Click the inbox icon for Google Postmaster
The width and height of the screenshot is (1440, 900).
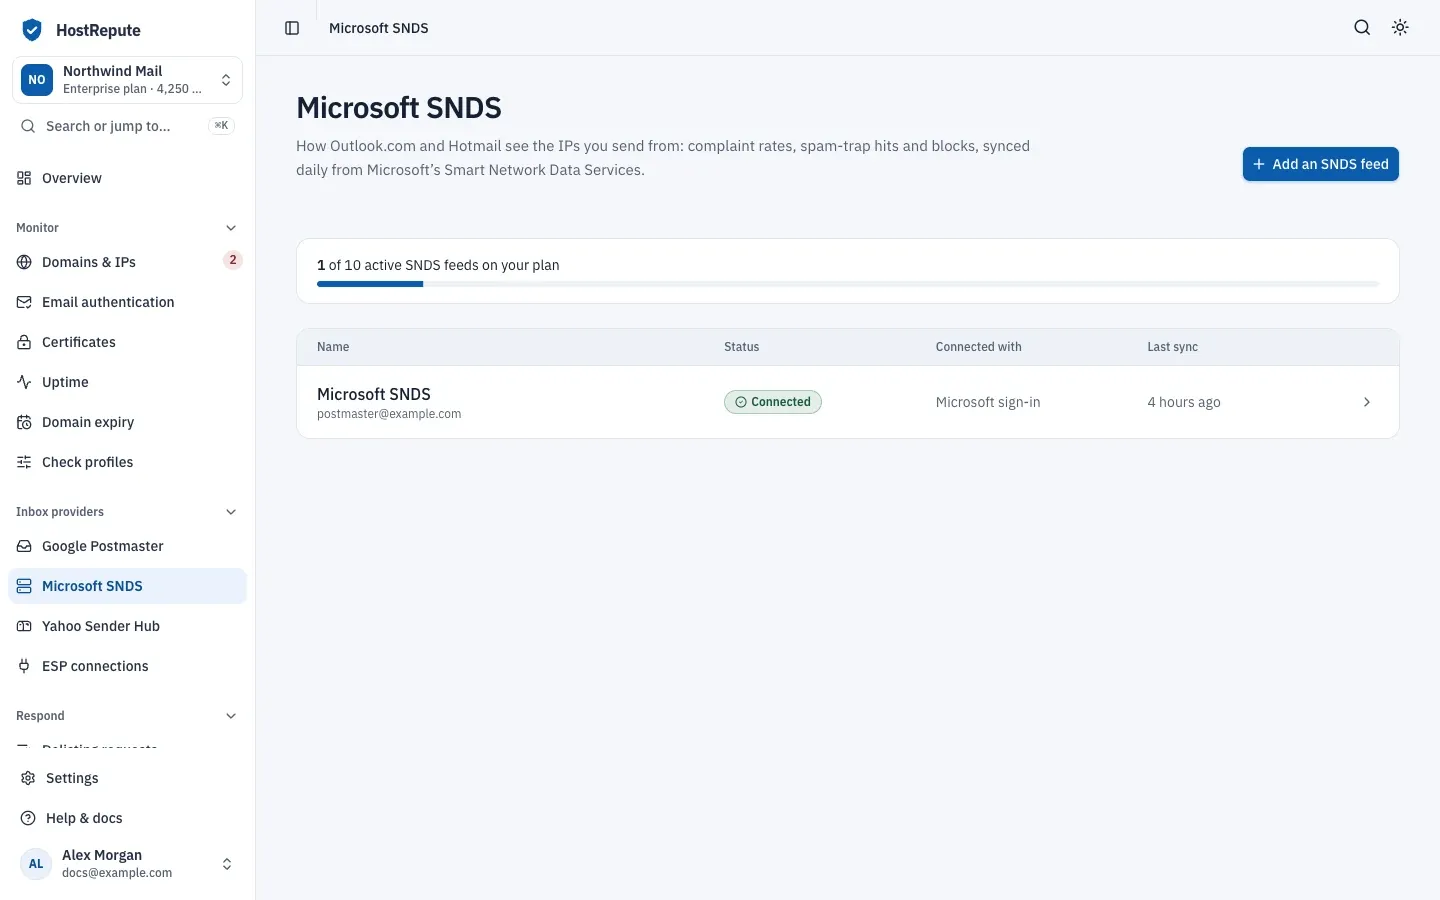[x=24, y=546]
